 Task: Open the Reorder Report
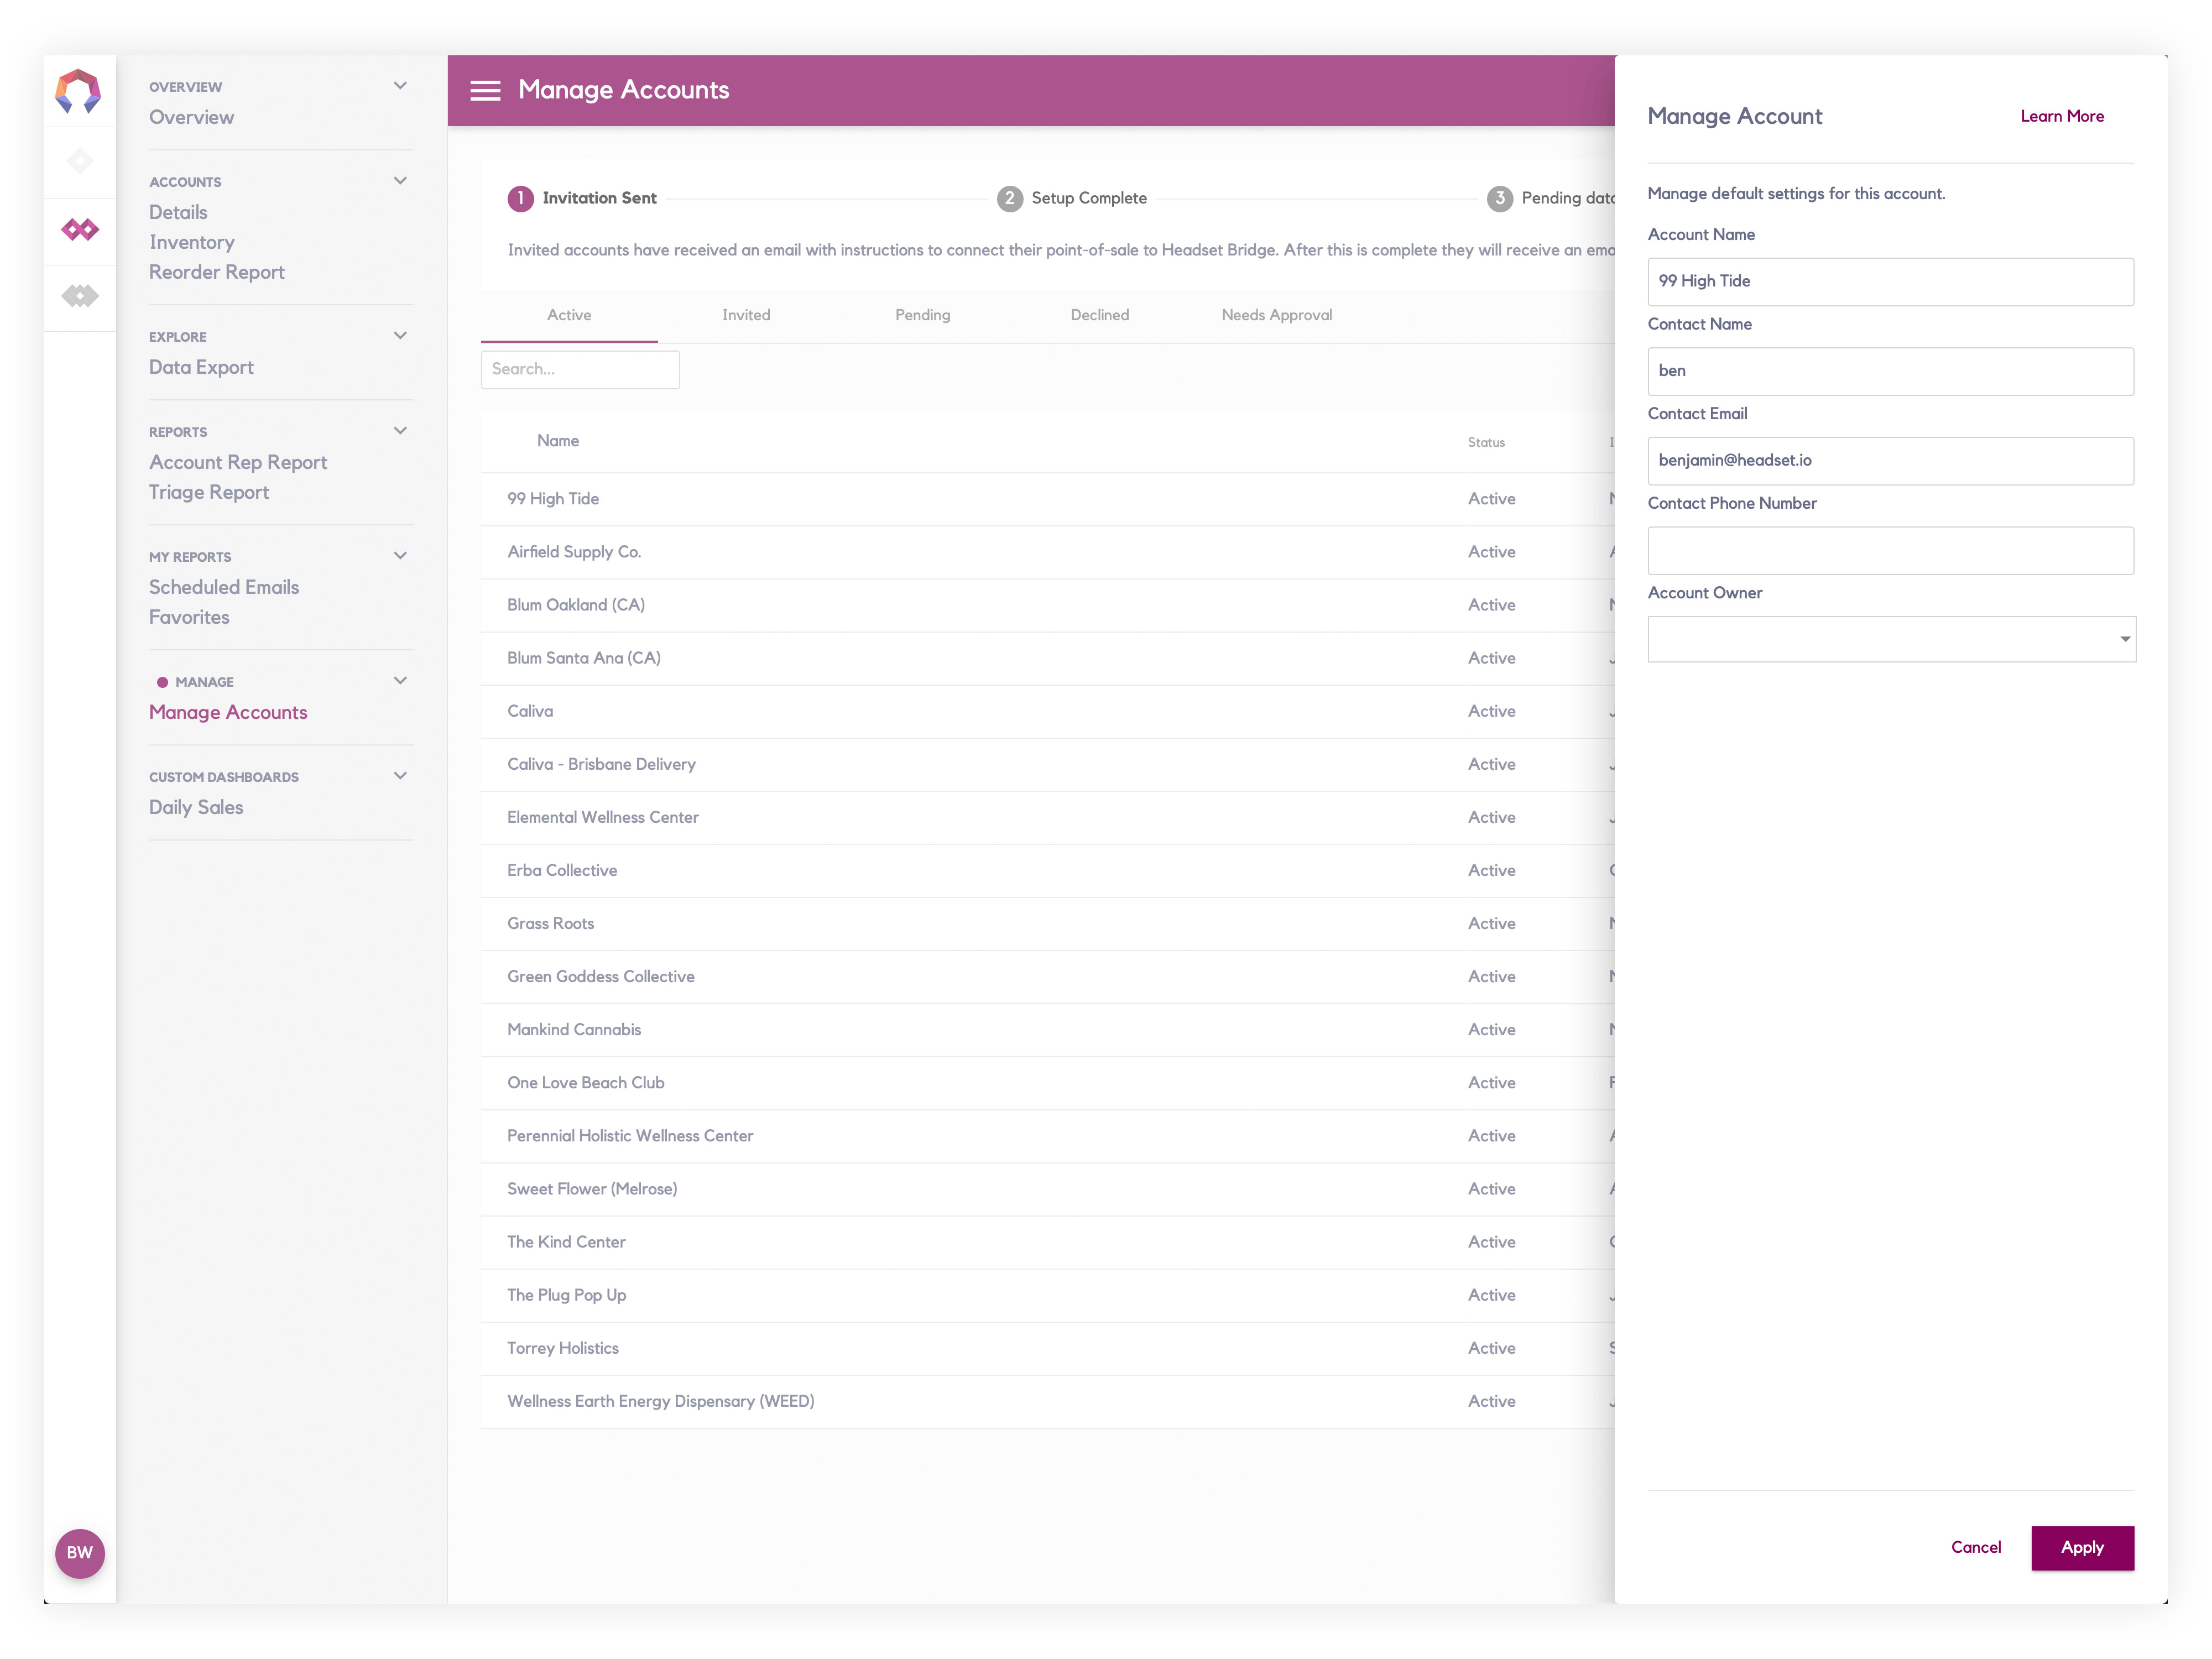(x=217, y=272)
